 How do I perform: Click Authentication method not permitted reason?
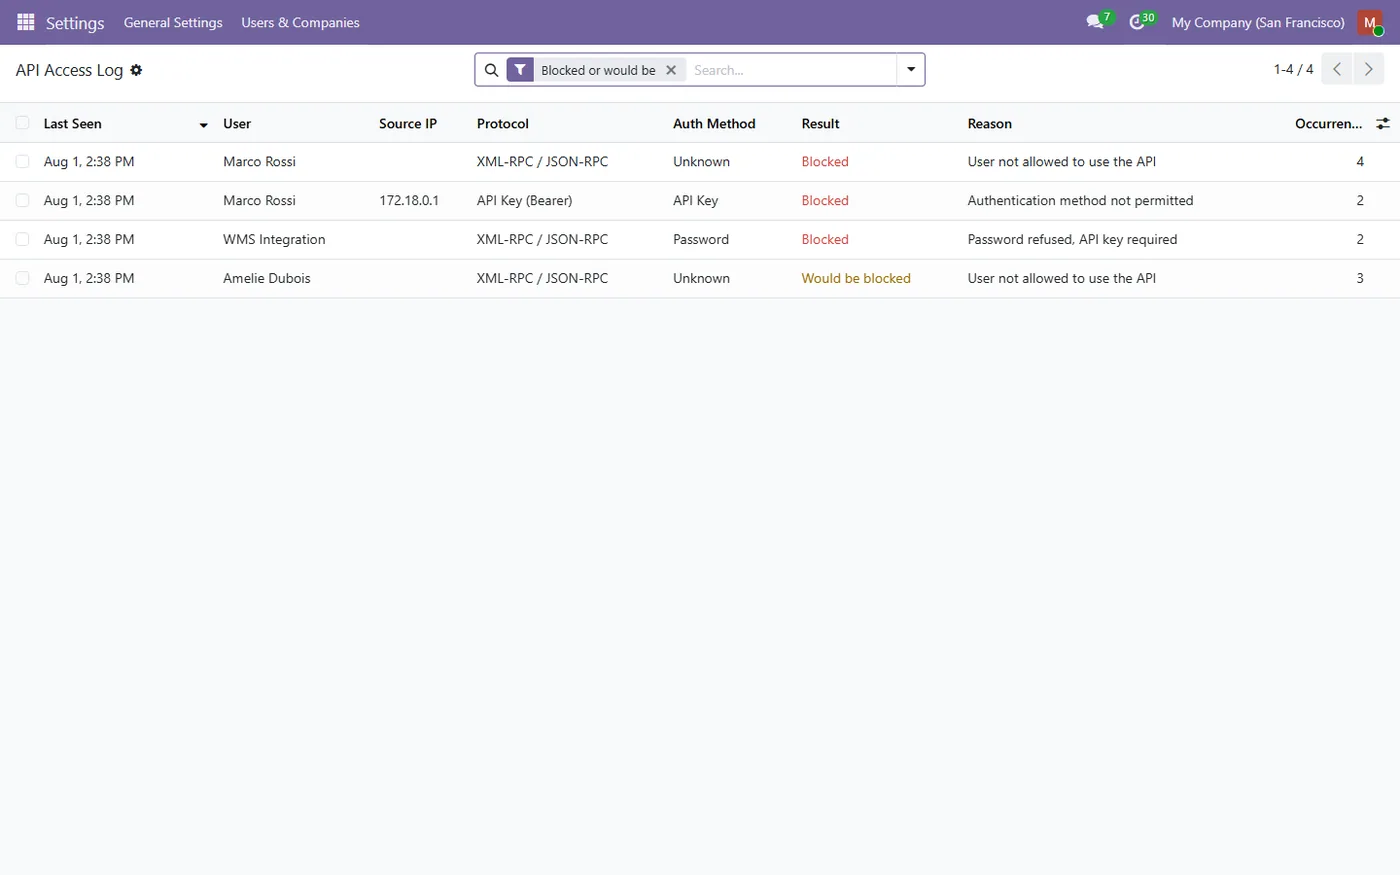pos(1080,200)
